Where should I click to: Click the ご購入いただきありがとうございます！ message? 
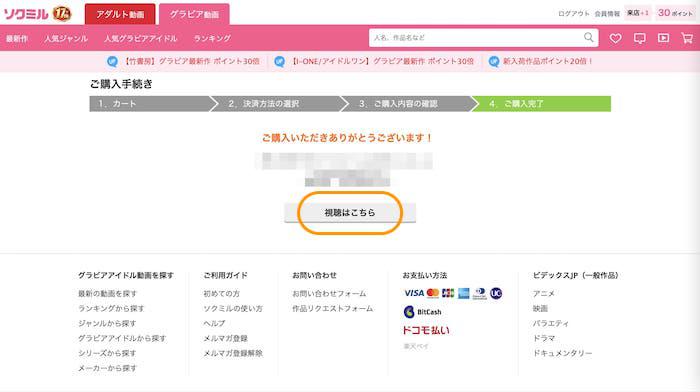(x=348, y=138)
